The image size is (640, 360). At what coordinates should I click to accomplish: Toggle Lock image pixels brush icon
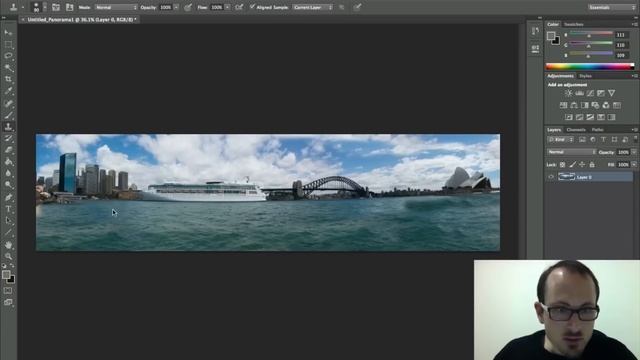(x=573, y=164)
